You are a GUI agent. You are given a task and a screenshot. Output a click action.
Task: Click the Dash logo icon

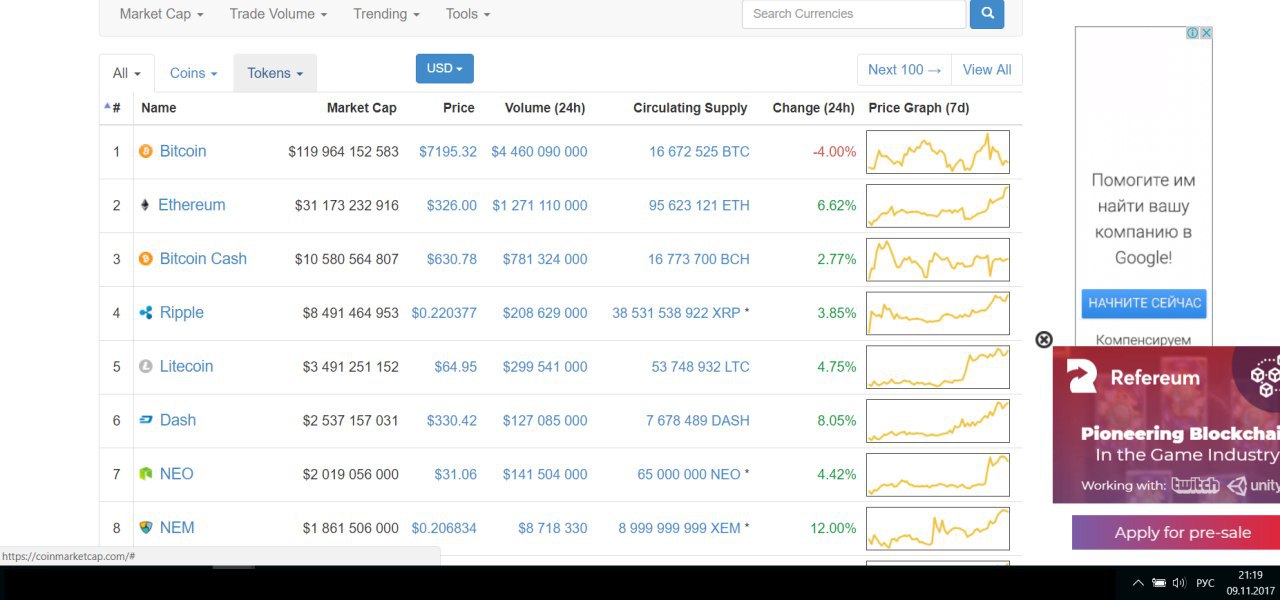coord(146,421)
